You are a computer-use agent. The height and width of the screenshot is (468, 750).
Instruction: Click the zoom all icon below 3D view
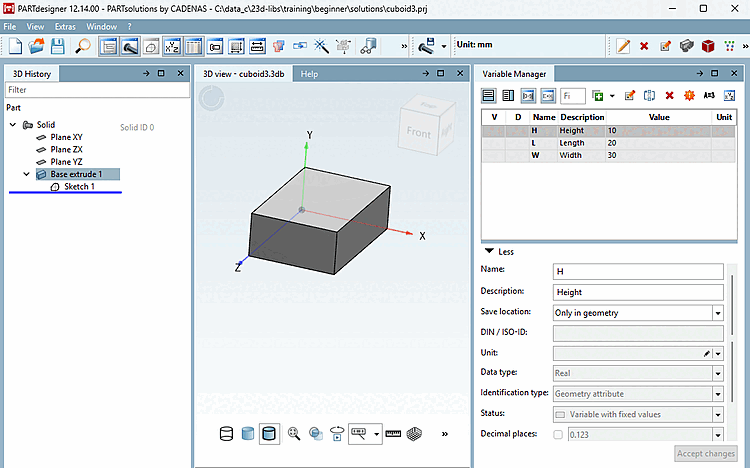point(294,434)
